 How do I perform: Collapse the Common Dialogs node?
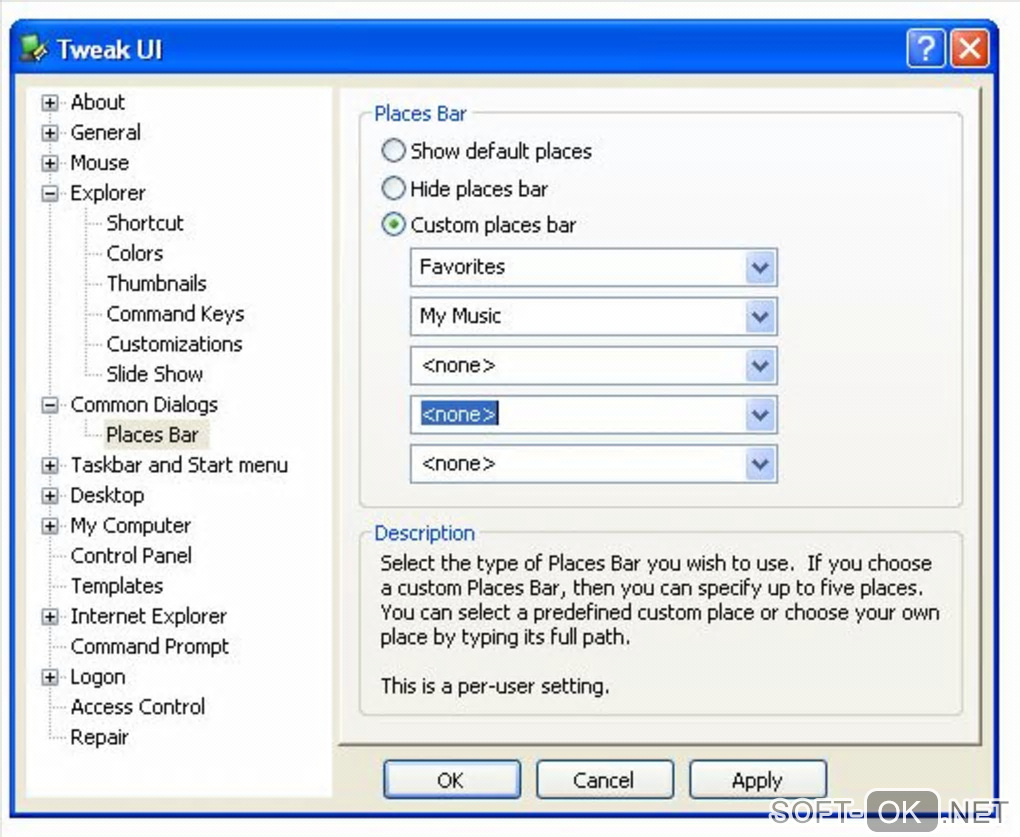[x=50, y=405]
